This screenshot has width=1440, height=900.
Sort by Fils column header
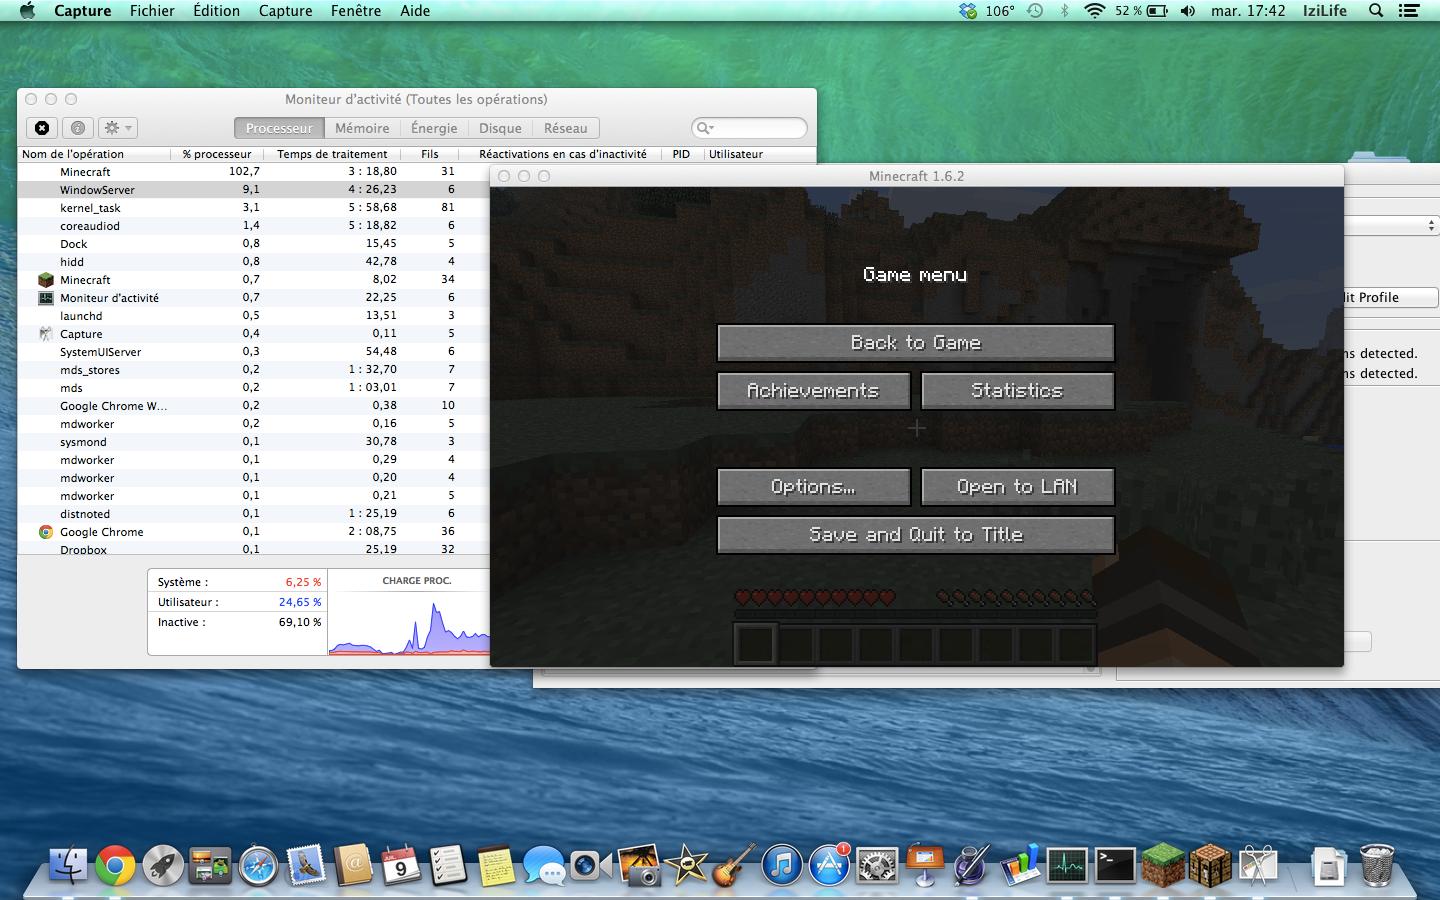[430, 154]
